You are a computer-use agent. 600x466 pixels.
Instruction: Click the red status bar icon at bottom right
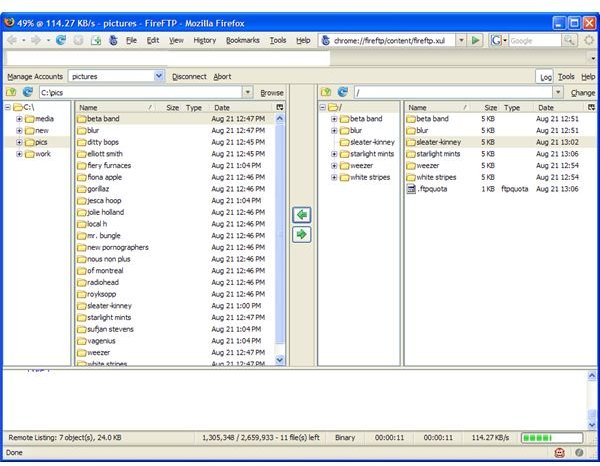coord(559,453)
